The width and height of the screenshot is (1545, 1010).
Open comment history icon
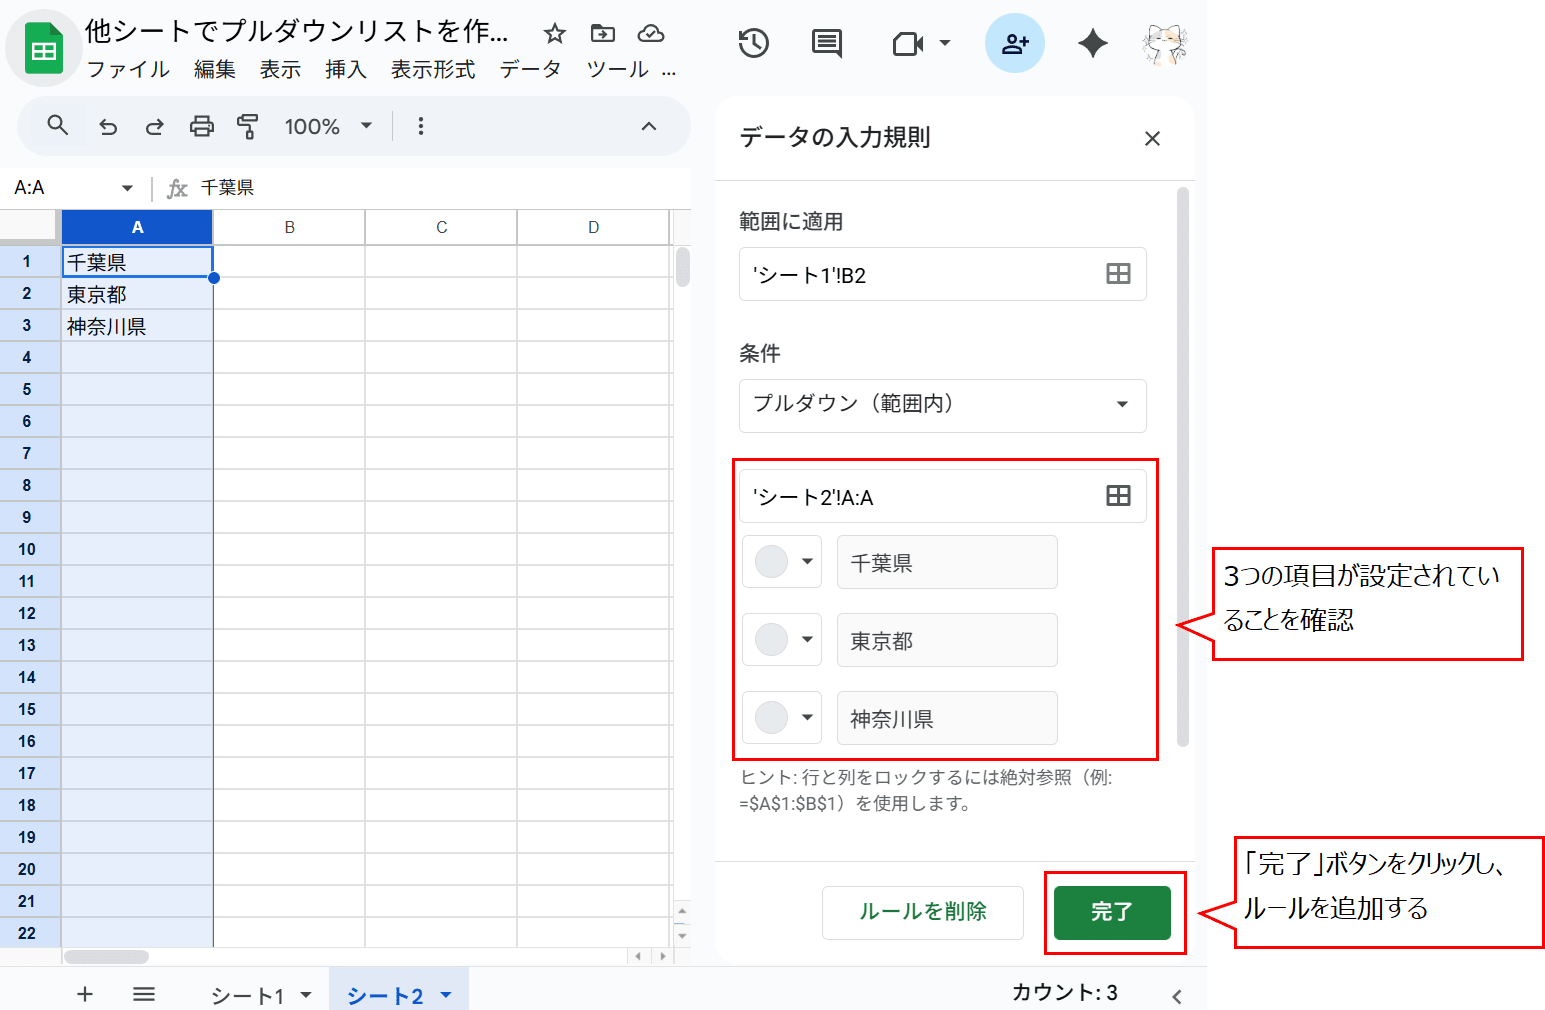point(826,43)
